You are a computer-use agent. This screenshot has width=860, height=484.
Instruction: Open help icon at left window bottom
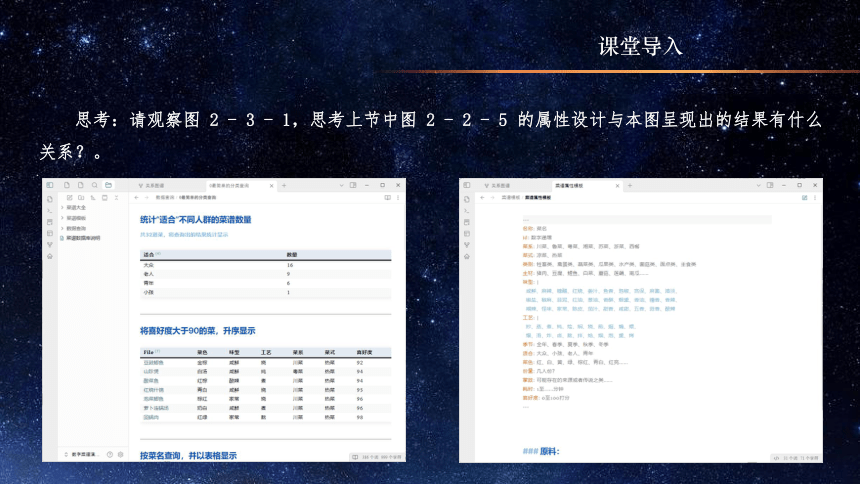click(110, 454)
